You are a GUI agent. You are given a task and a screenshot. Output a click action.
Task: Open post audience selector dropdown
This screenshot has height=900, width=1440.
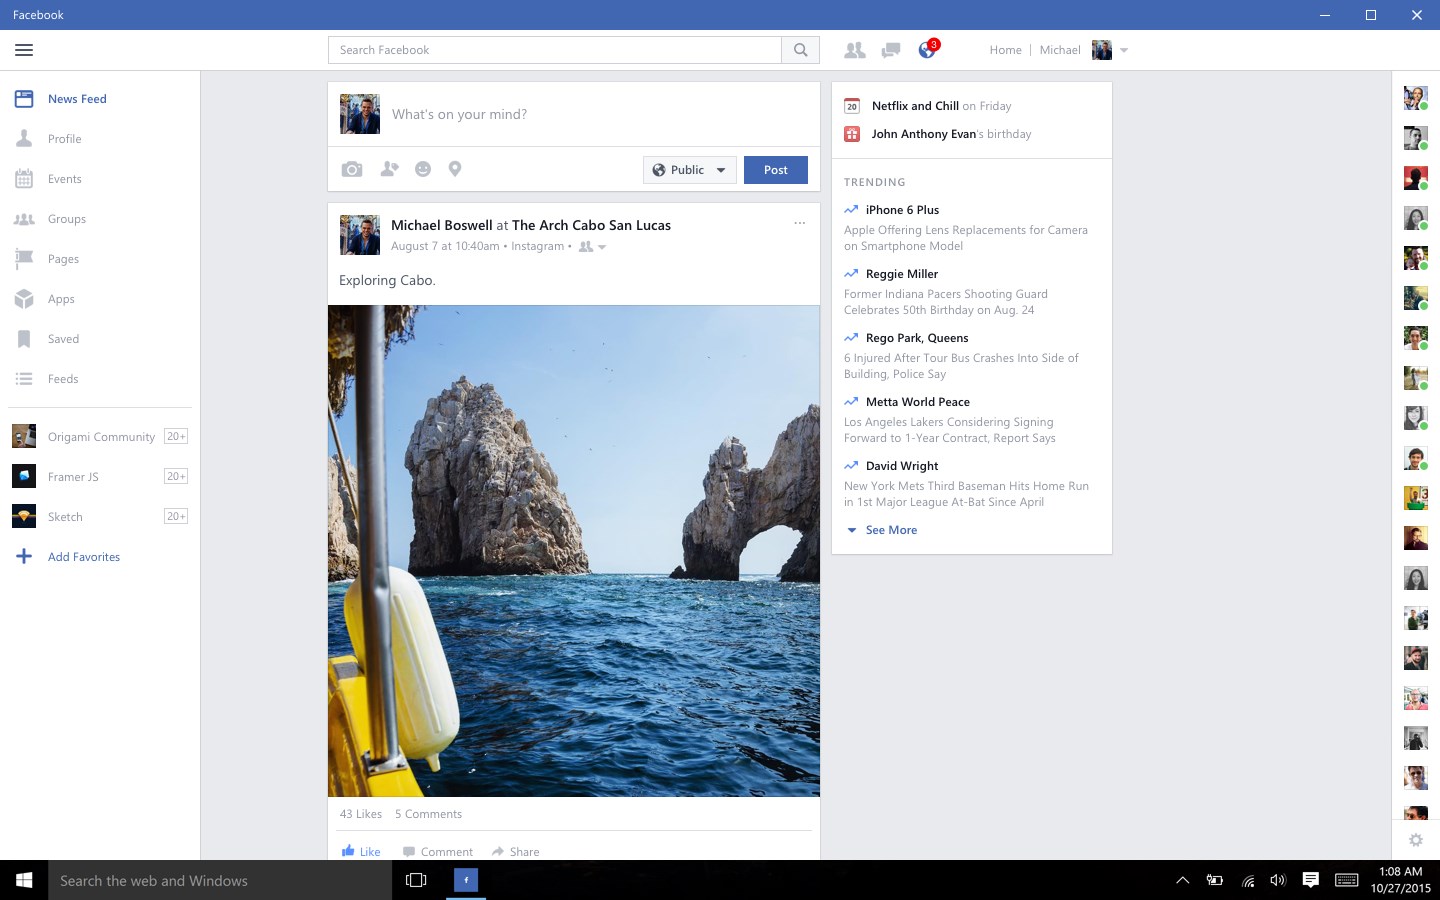click(593, 246)
